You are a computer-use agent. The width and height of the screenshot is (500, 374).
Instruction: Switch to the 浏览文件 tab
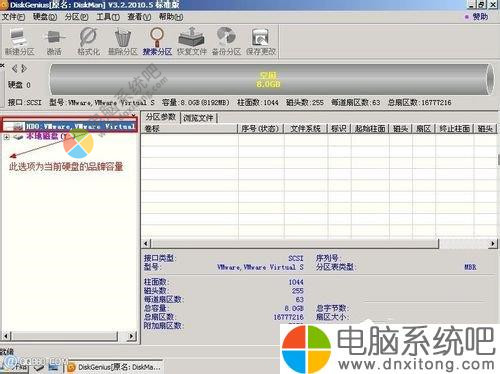coord(198,118)
